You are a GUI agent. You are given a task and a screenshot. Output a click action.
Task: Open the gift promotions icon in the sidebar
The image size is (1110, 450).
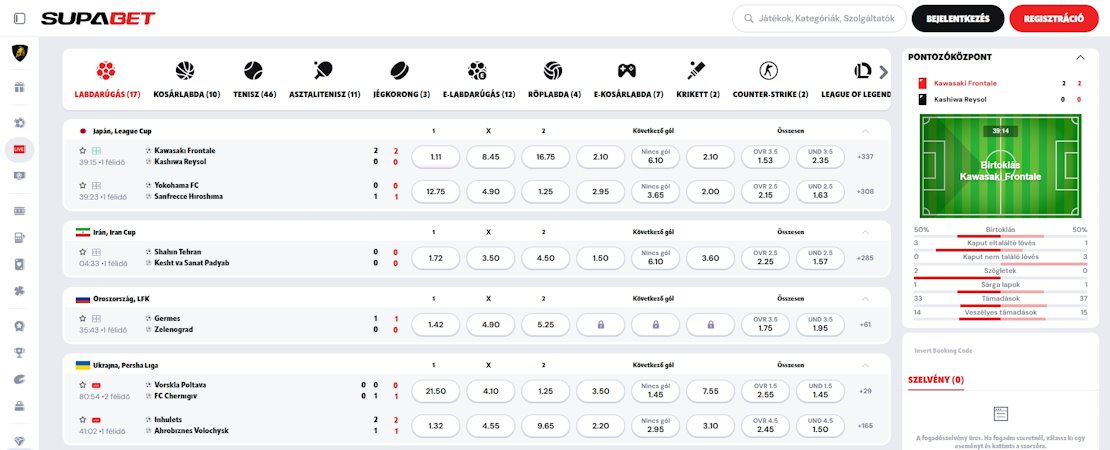click(x=20, y=88)
